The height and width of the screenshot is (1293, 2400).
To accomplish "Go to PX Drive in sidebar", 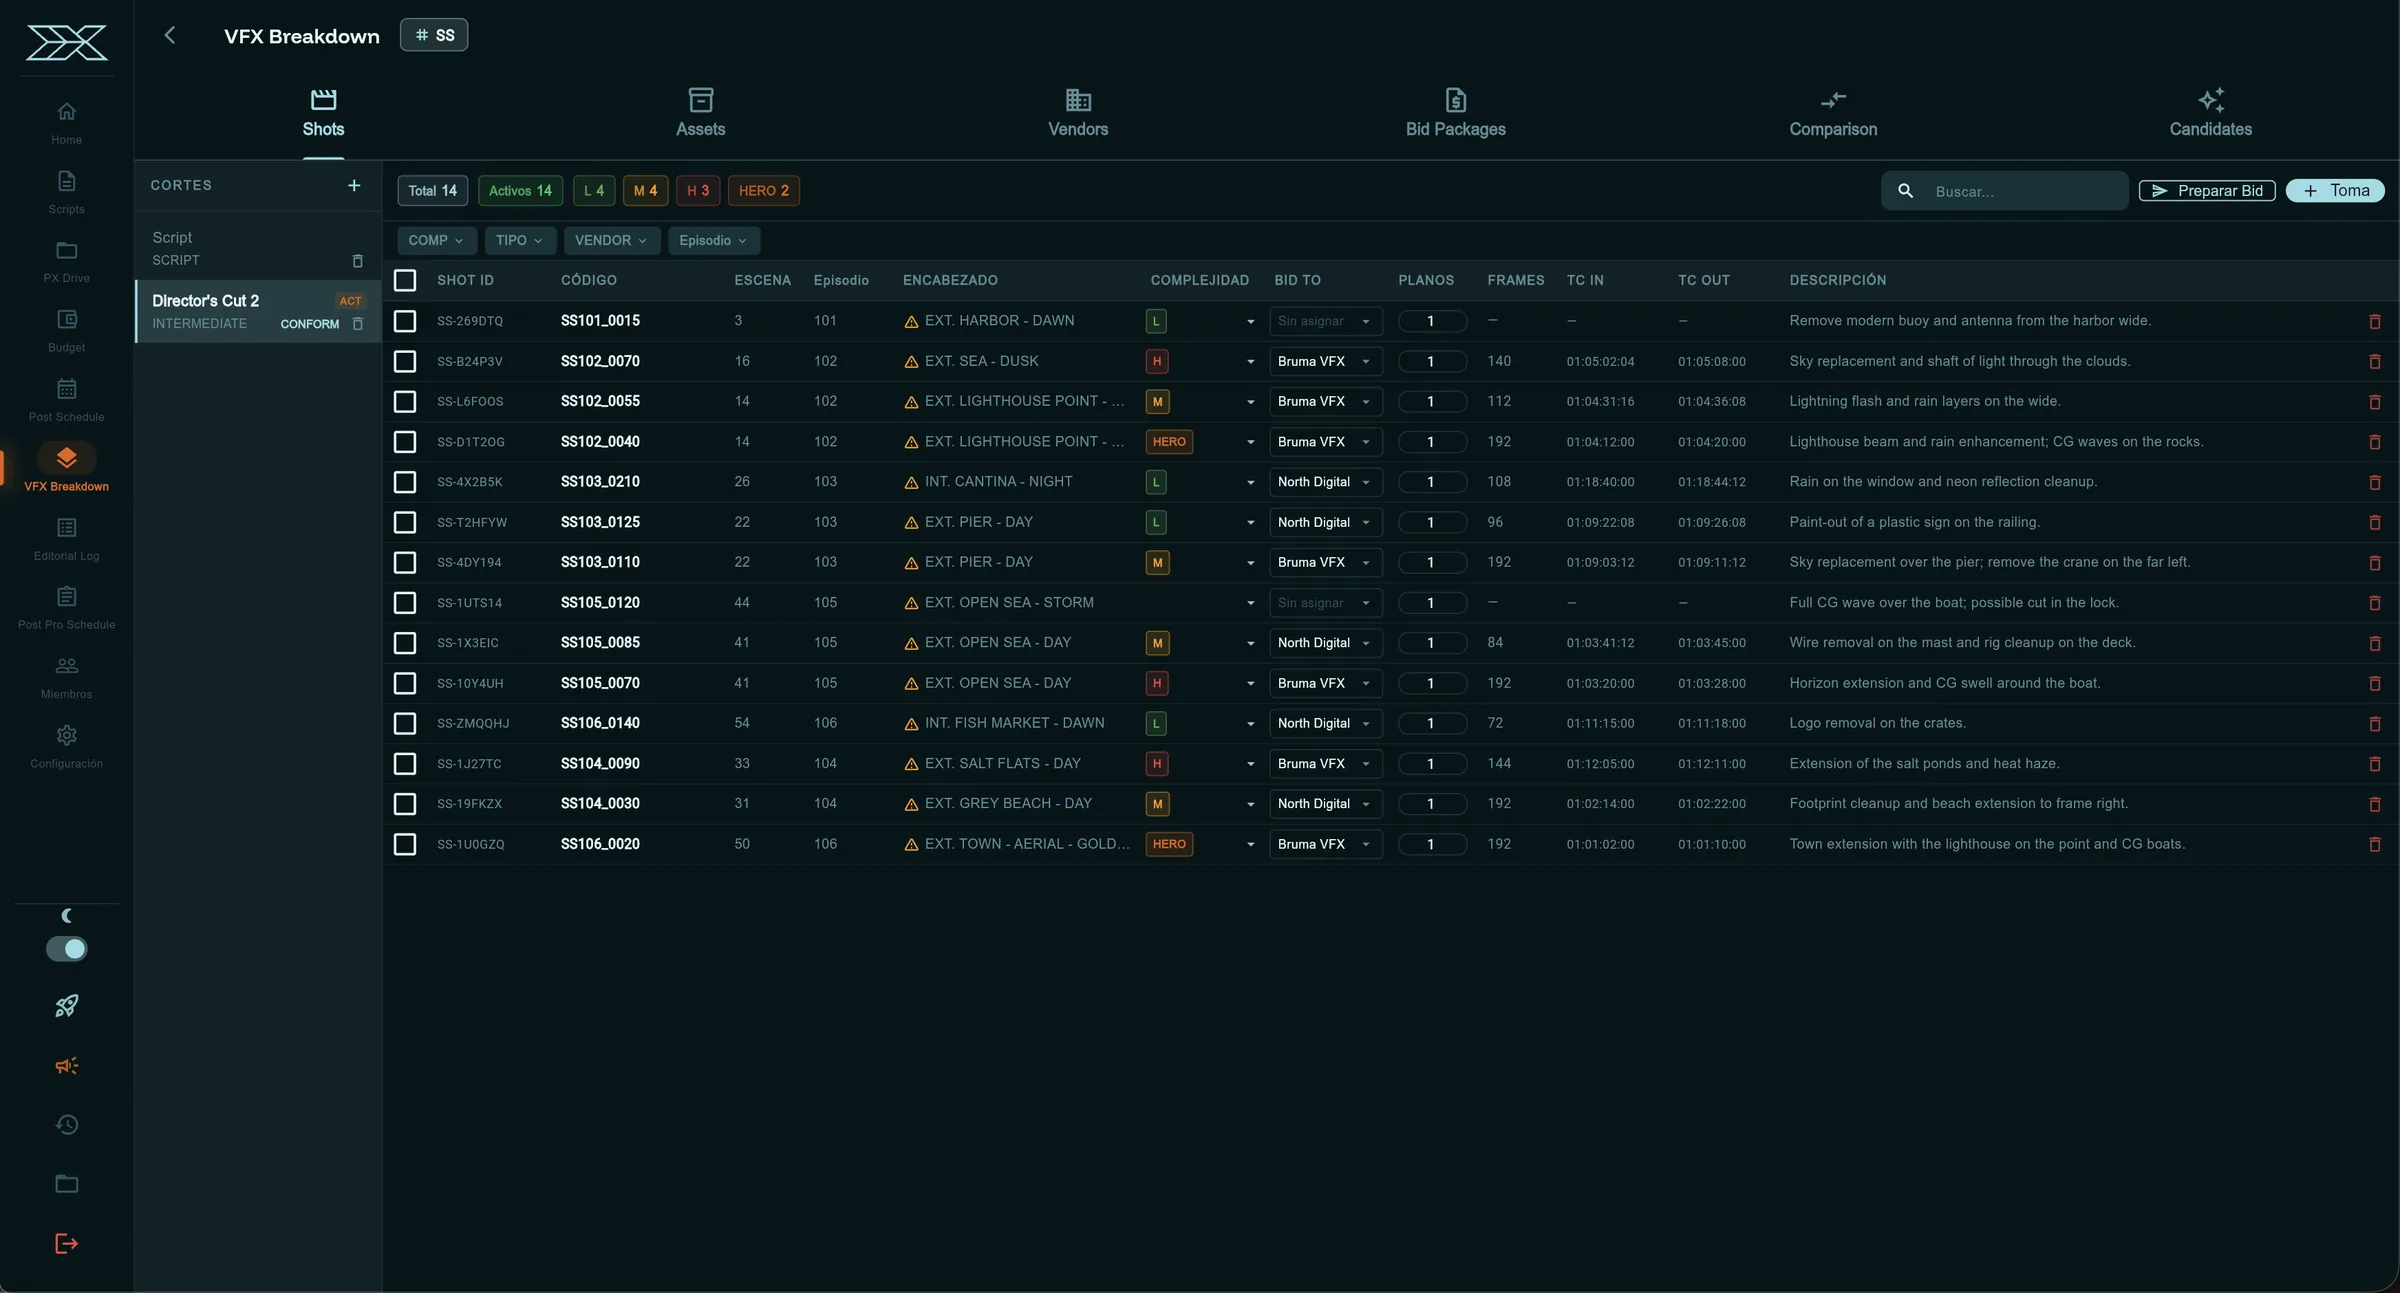I will [66, 261].
